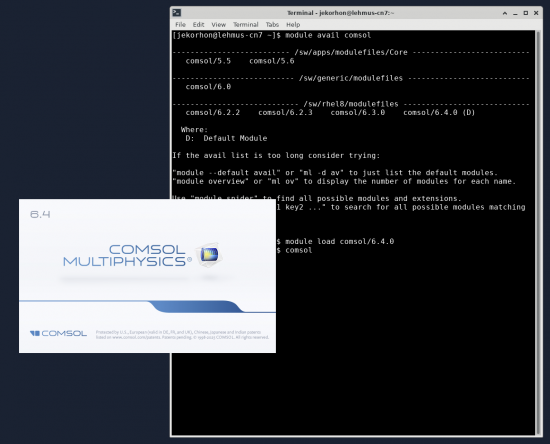Viewport: 550px width, 444px height.
Task: Close the Terminal window
Action: click(x=536, y=13)
